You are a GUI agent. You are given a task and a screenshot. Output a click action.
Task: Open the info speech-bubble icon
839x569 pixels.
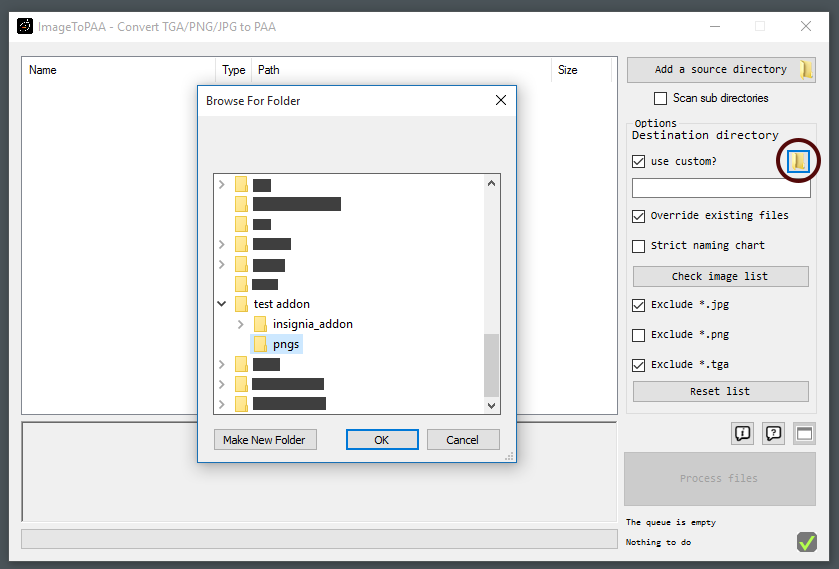coord(742,433)
